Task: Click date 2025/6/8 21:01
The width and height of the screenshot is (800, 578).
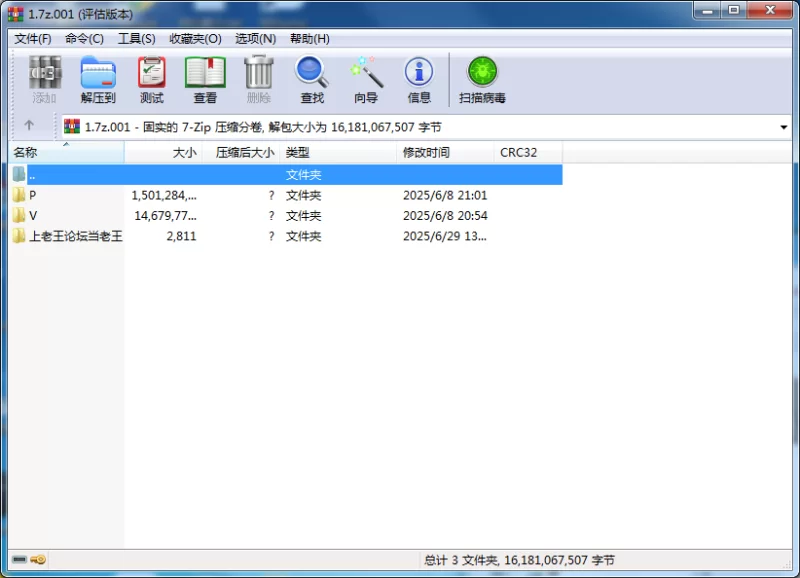Action: 445,195
